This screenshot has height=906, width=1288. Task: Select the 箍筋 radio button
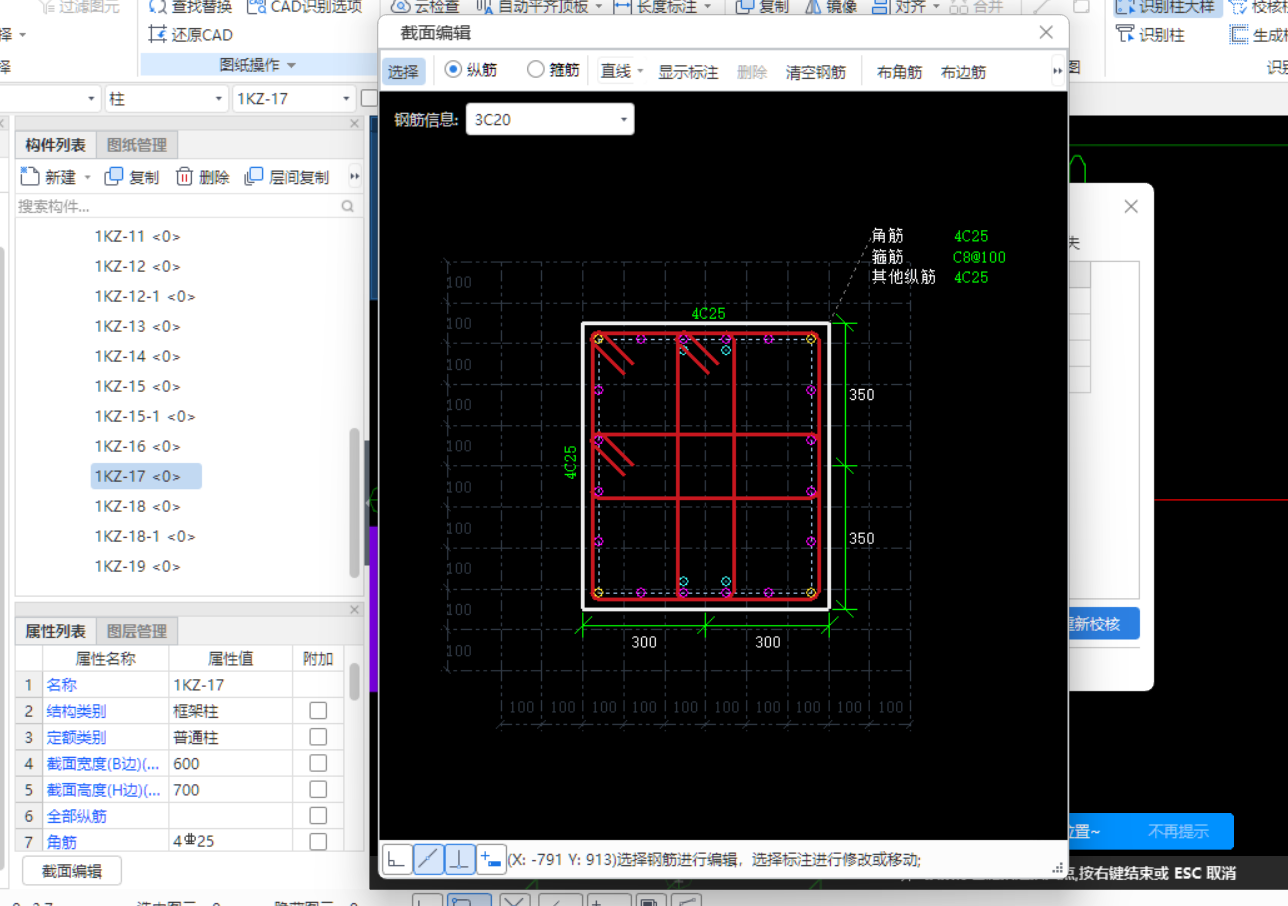tap(536, 70)
